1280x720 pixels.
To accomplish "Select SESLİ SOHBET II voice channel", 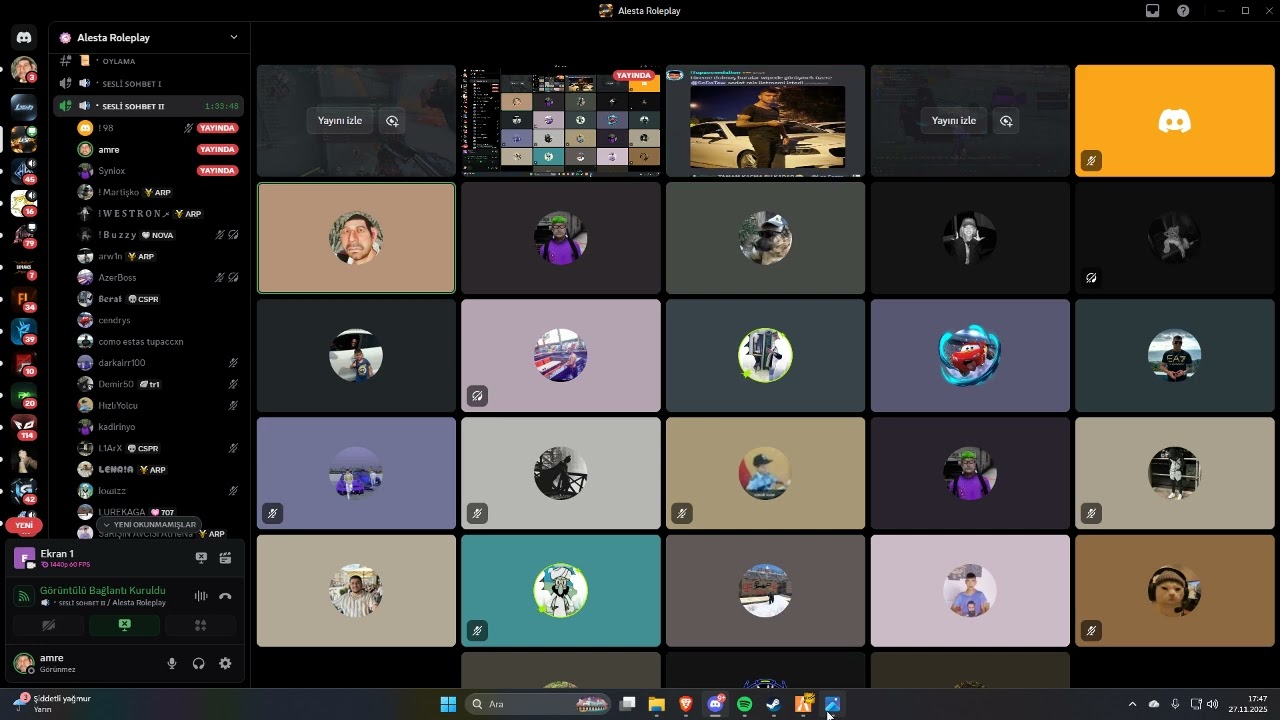I will 150,106.
